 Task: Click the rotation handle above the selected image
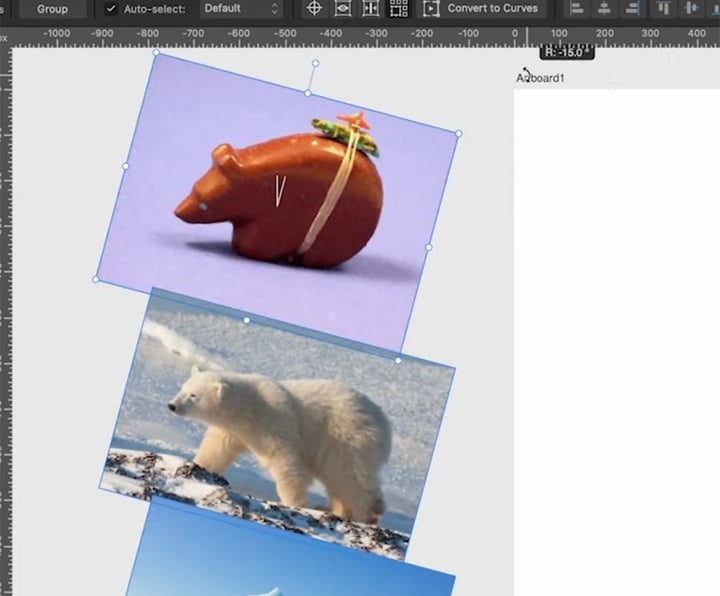click(x=314, y=63)
